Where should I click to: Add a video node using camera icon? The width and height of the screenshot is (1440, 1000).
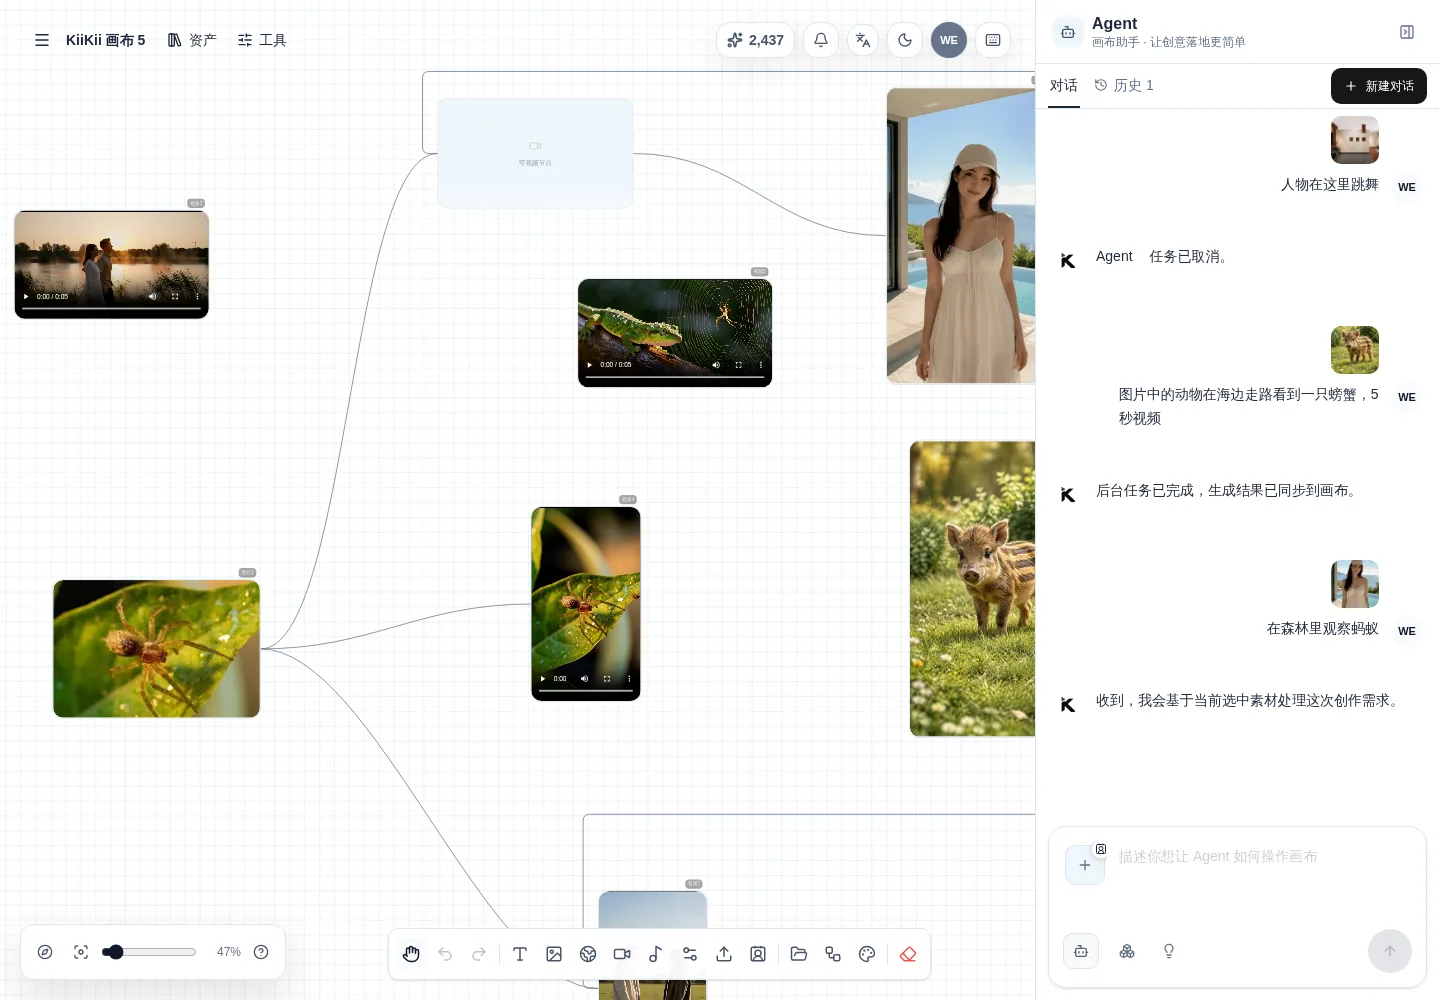click(622, 954)
